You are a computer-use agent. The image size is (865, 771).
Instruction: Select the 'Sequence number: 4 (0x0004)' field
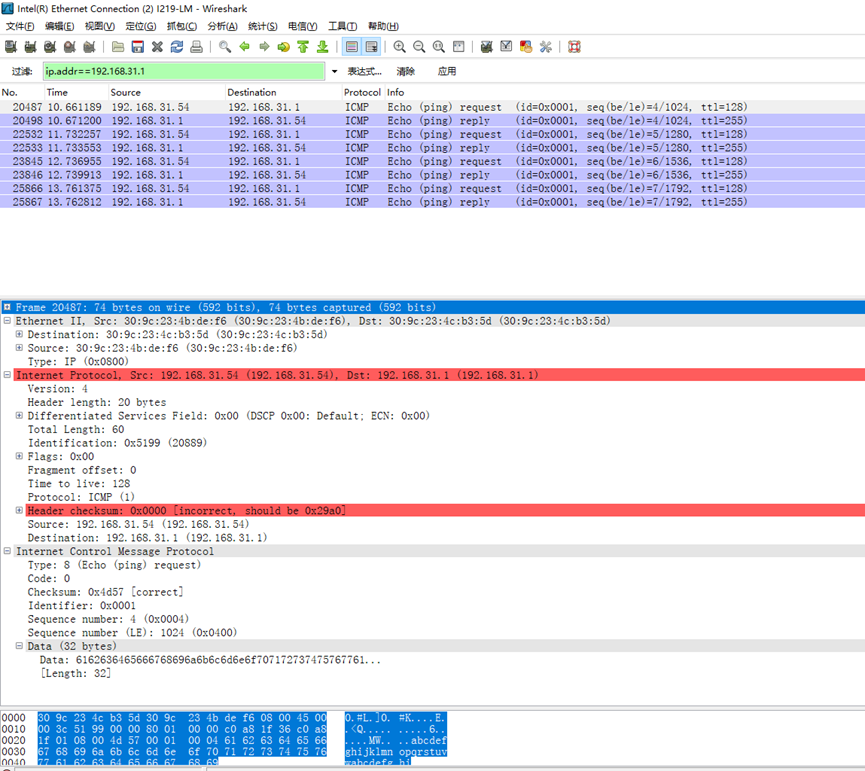tap(108, 619)
